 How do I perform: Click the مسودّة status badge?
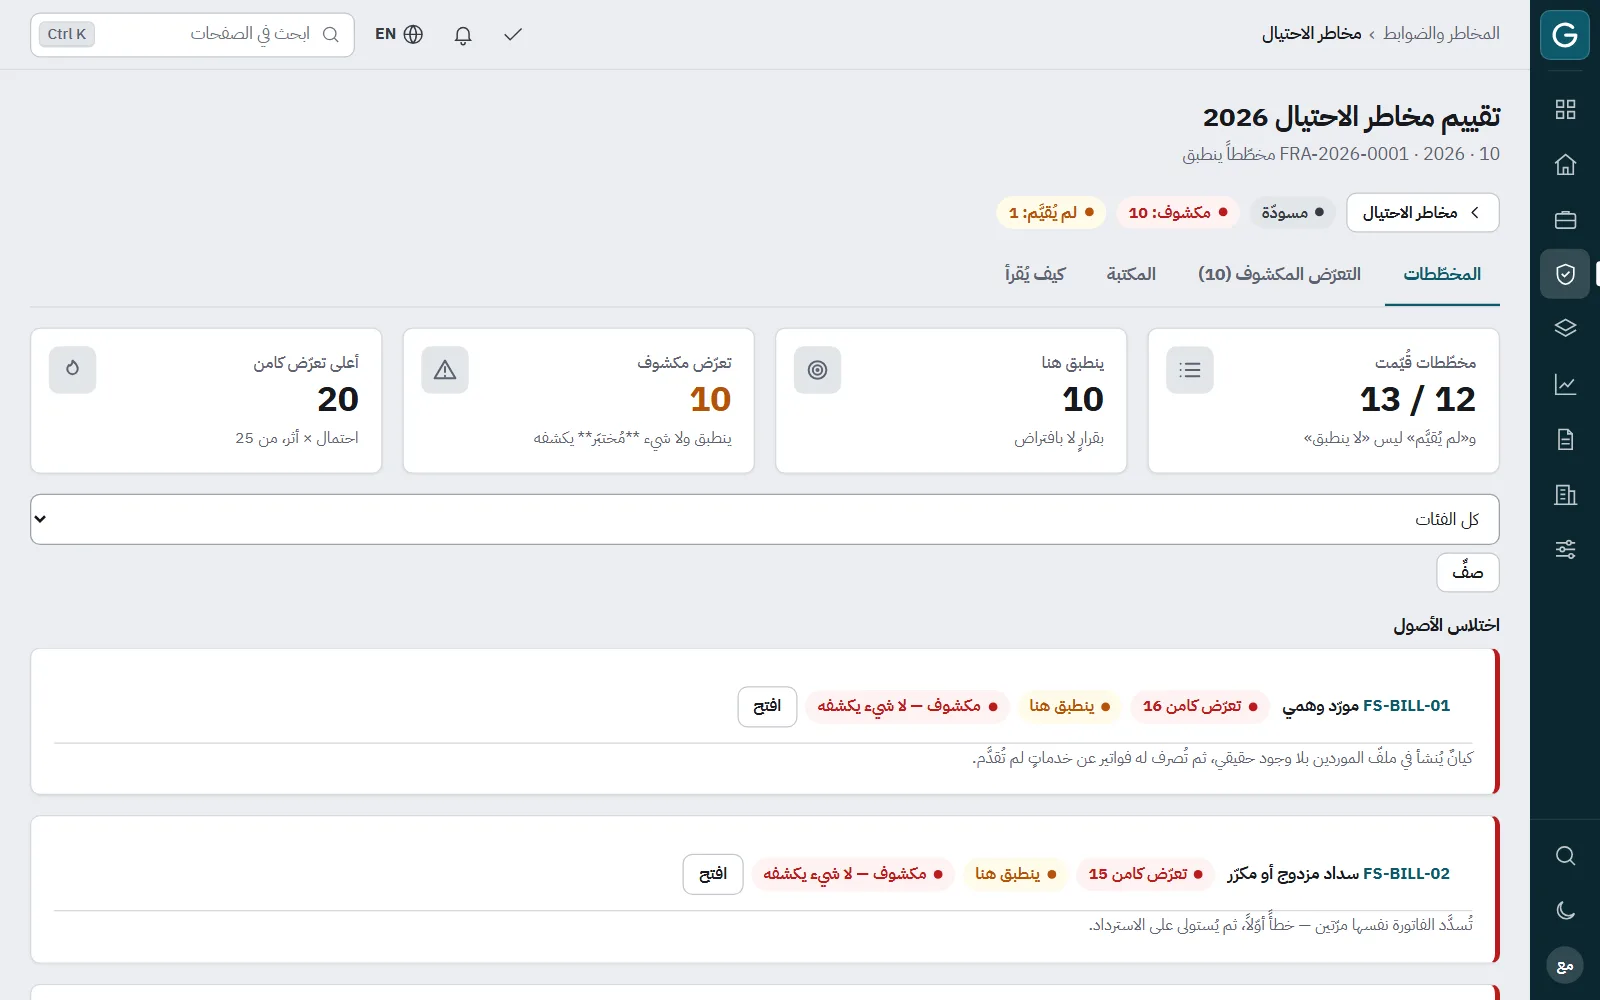pyautogui.click(x=1292, y=212)
